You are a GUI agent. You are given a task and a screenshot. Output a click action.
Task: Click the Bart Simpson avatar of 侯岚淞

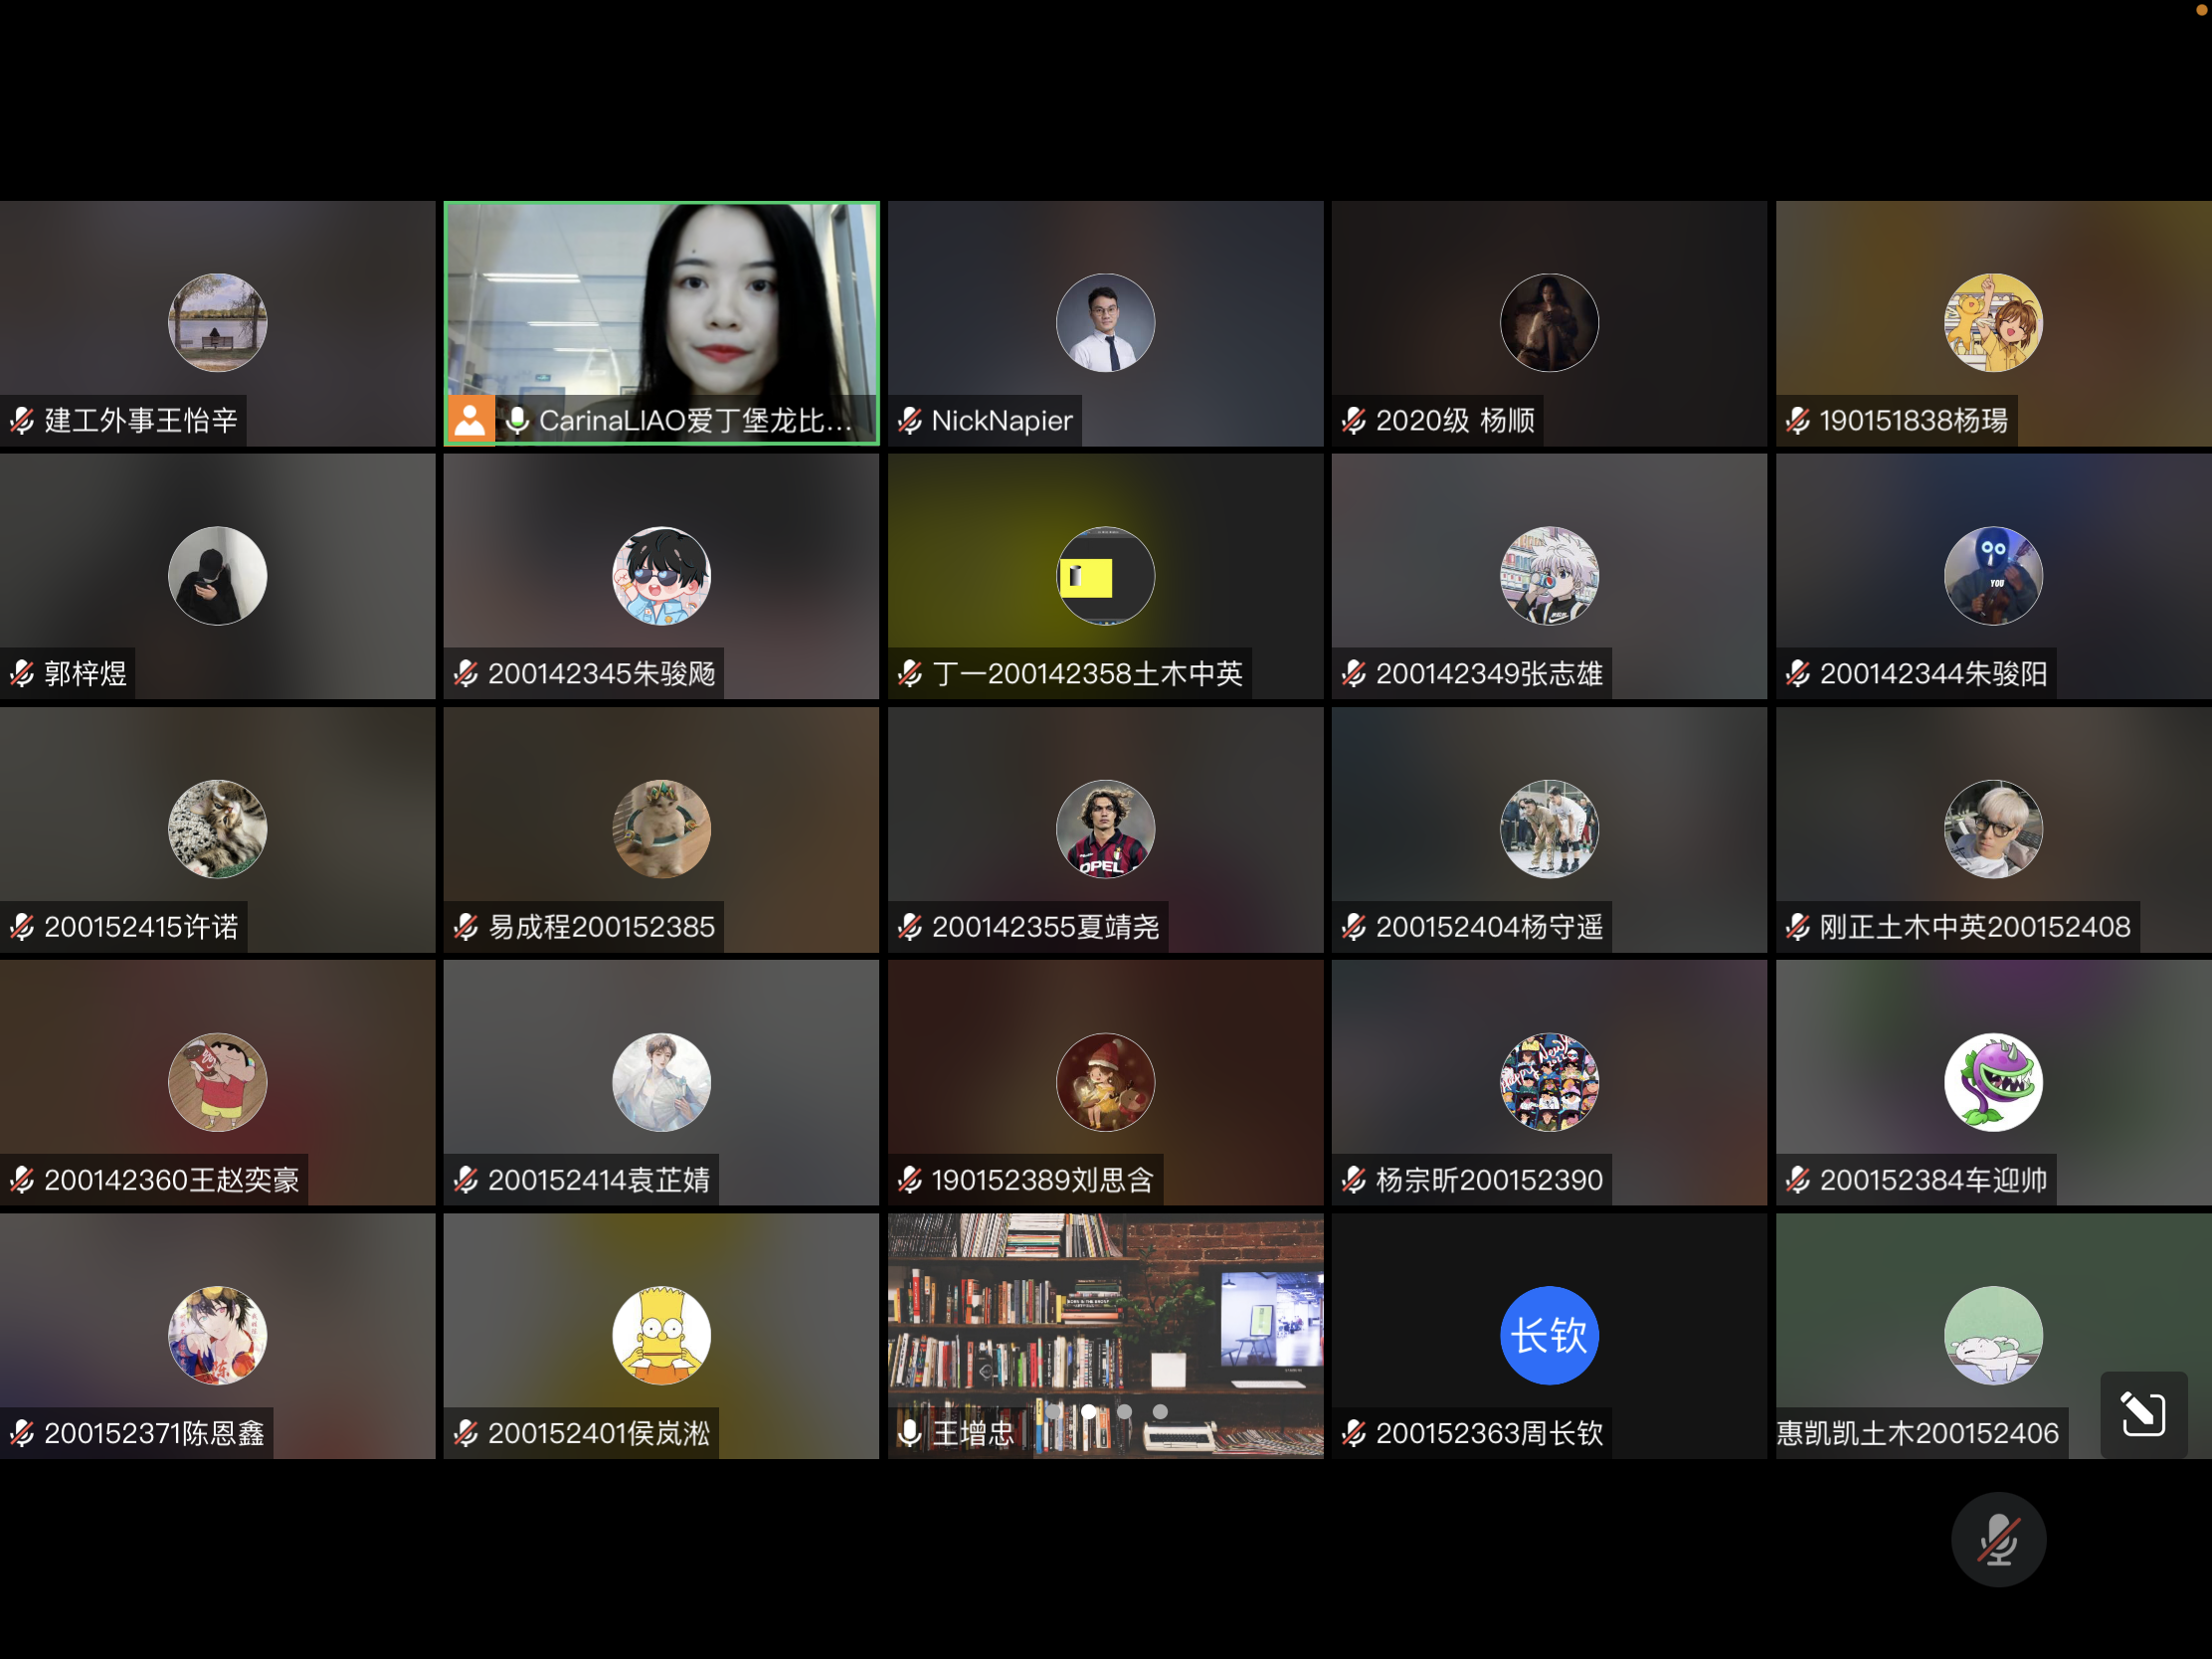point(662,1335)
